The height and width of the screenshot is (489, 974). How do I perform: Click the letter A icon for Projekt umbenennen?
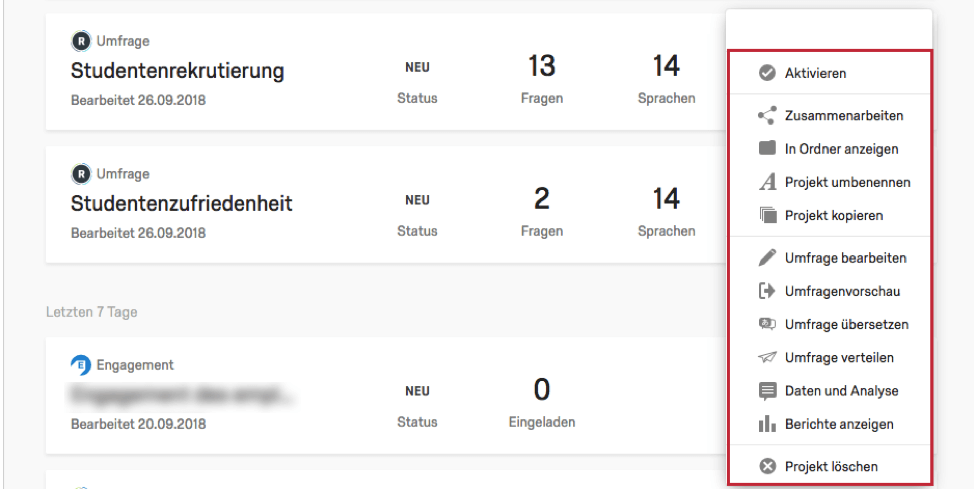[768, 182]
